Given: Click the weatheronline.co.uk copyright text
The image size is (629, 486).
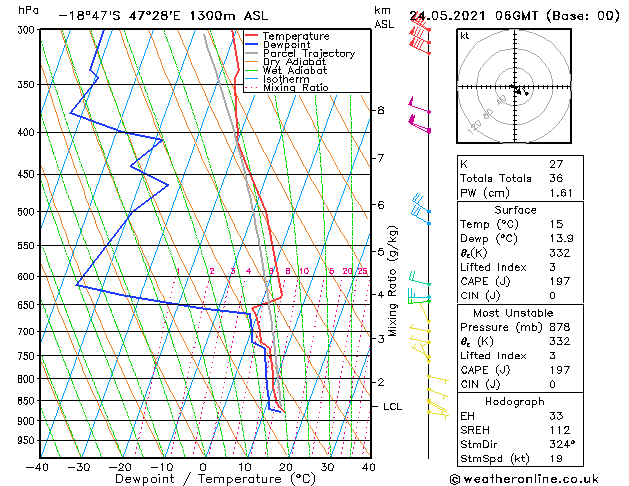Looking at the screenshot, I should pyautogui.click(x=524, y=479).
